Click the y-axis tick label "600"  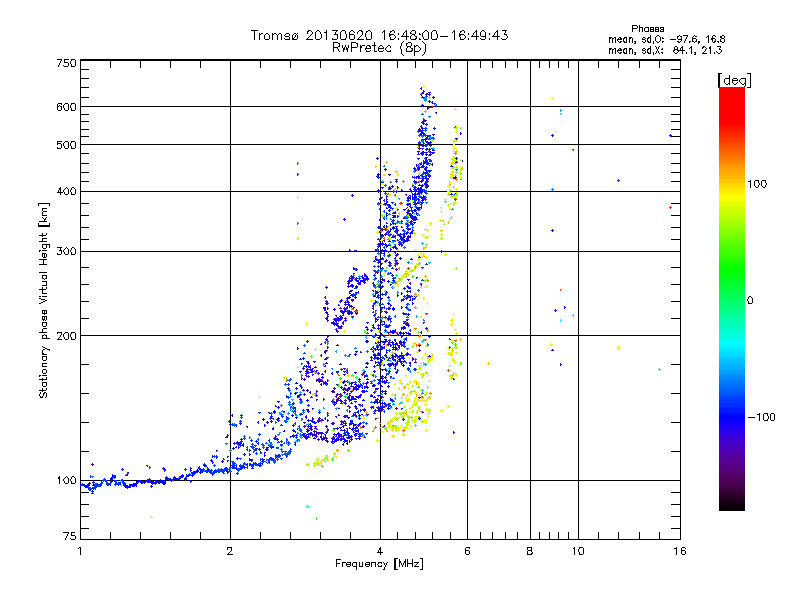(66, 107)
